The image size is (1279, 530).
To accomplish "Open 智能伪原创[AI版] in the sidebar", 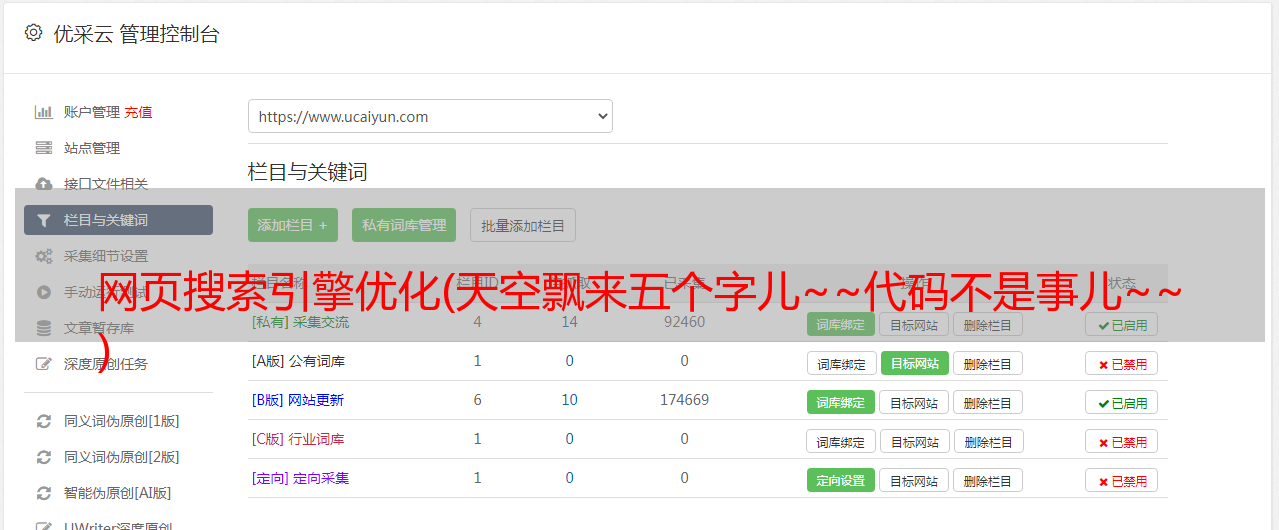I will coord(118,493).
